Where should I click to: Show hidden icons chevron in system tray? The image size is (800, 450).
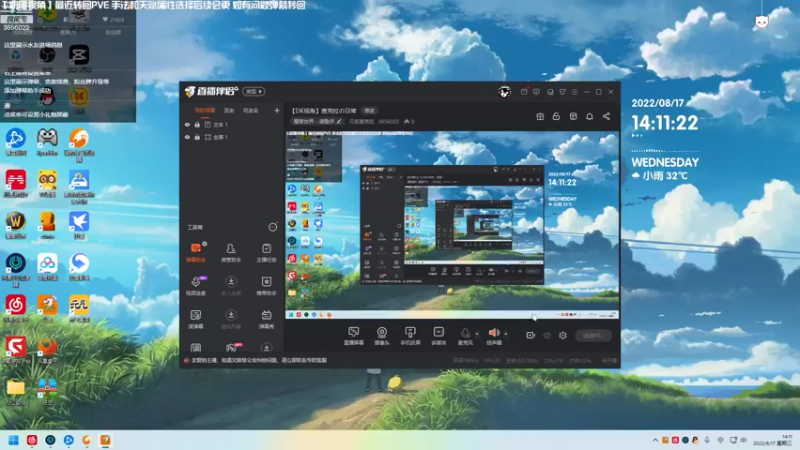click(x=655, y=440)
